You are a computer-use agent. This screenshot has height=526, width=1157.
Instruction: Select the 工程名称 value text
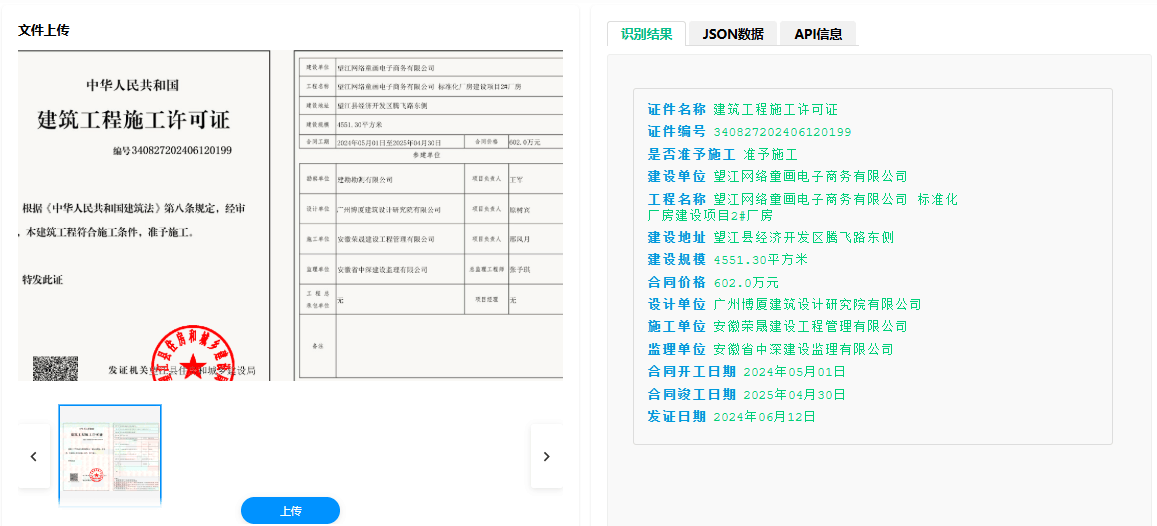point(803,207)
